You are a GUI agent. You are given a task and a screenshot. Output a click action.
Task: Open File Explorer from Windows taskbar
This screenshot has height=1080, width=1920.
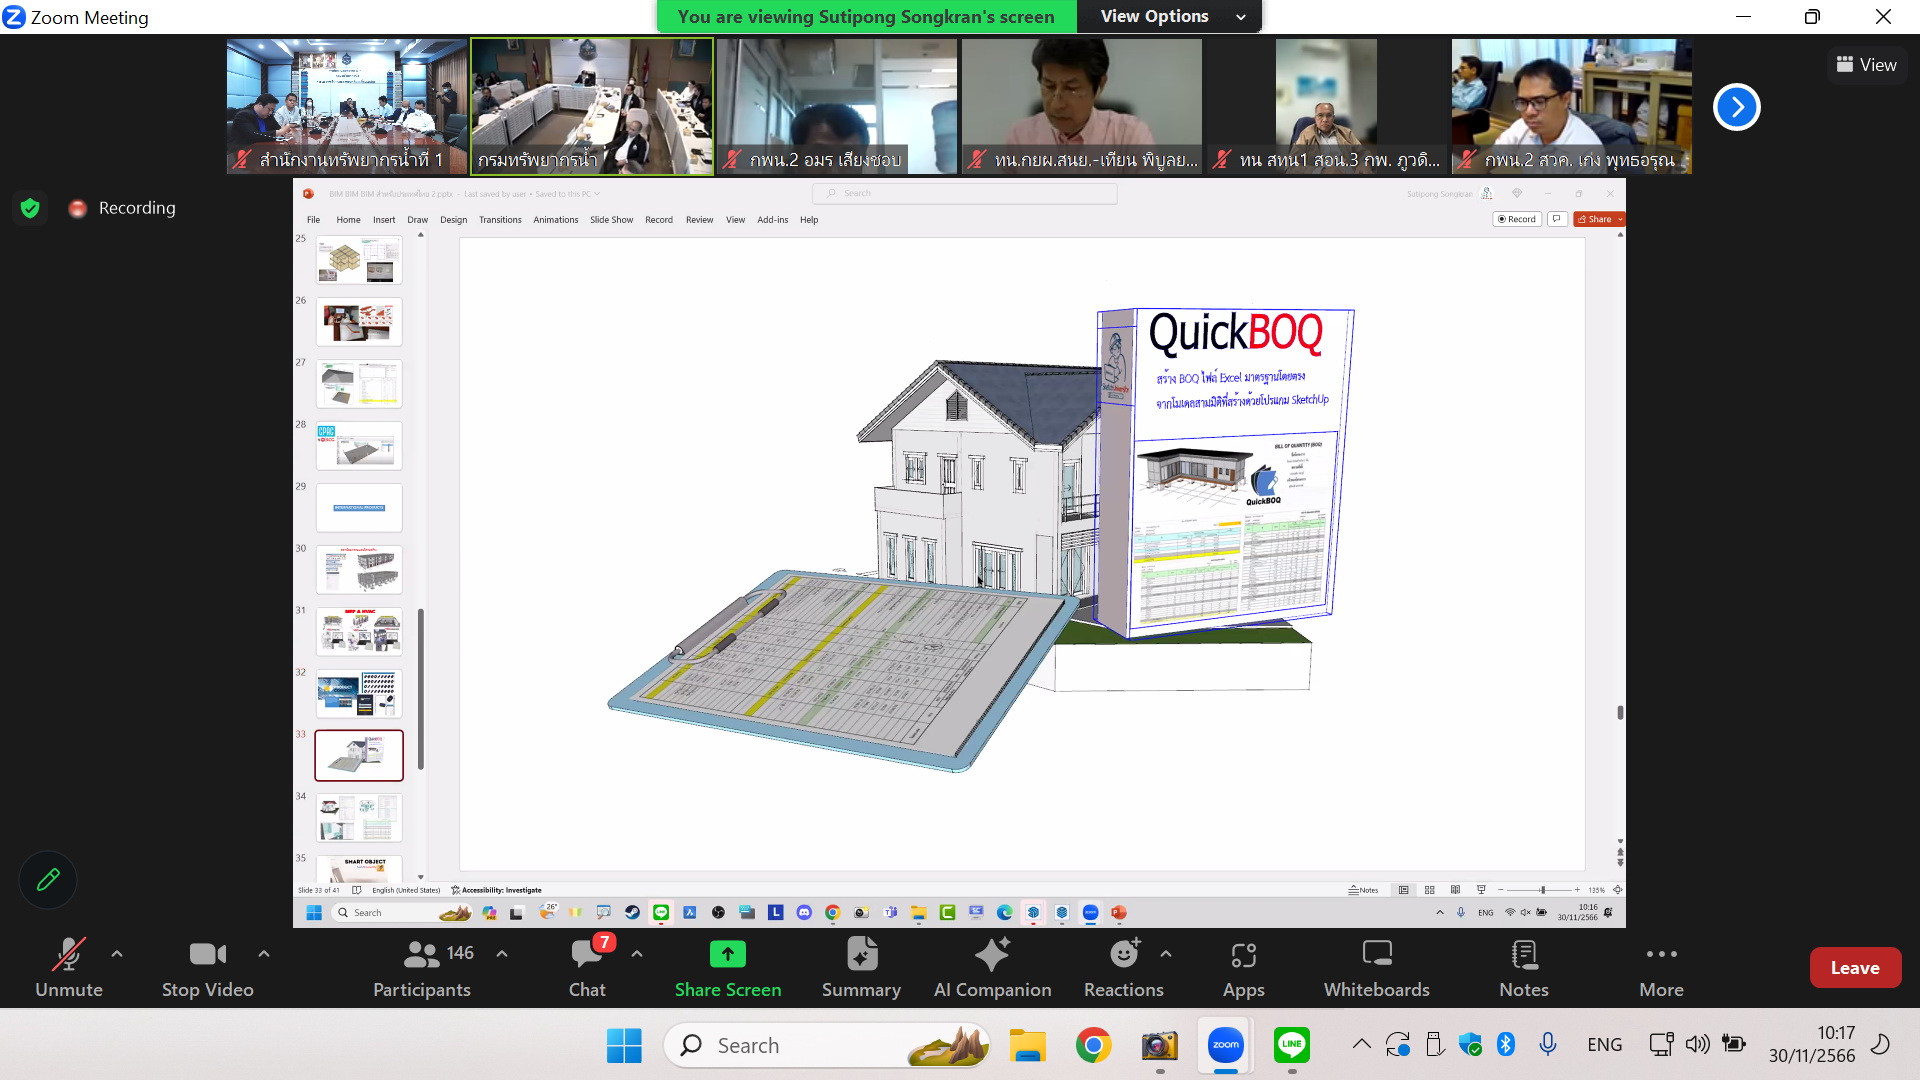point(1027,1045)
